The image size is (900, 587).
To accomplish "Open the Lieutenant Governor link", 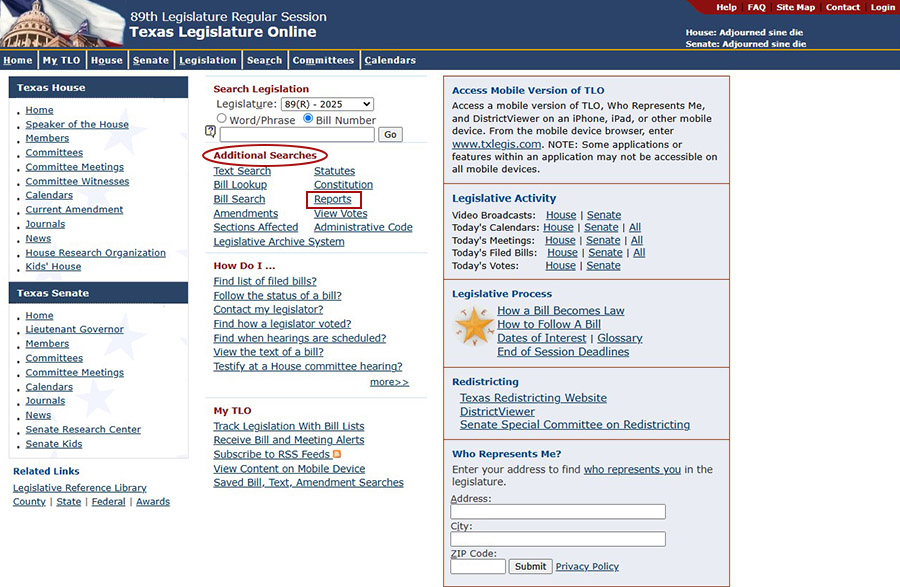I will [75, 329].
